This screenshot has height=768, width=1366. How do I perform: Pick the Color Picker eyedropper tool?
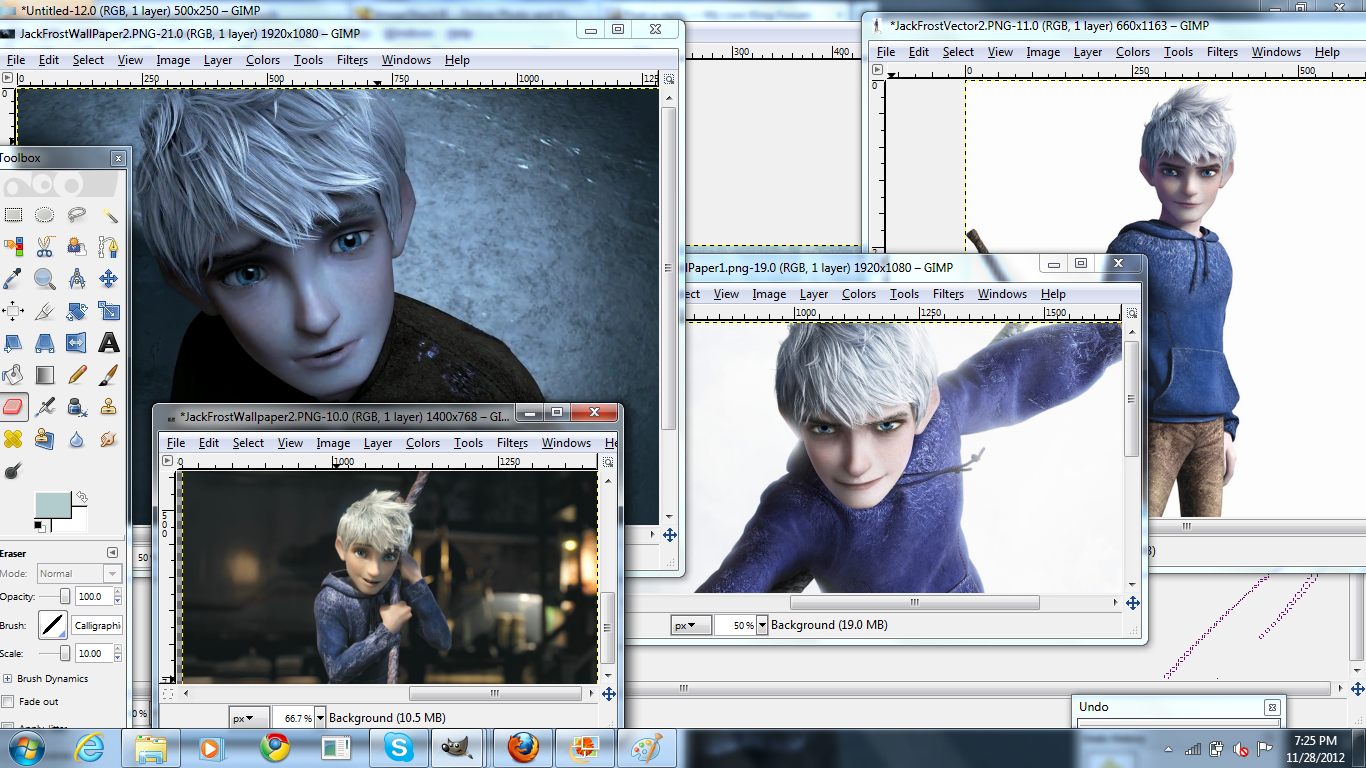13,278
